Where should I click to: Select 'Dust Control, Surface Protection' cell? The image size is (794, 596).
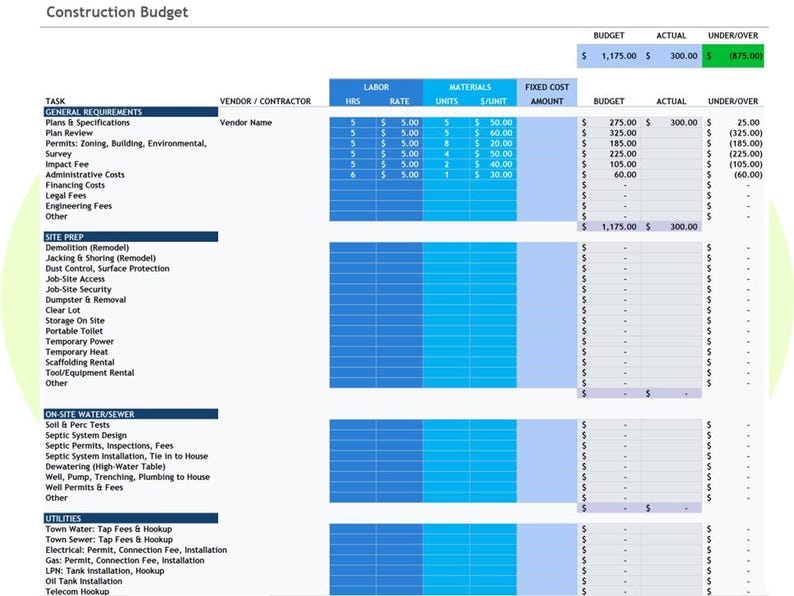click(107, 269)
